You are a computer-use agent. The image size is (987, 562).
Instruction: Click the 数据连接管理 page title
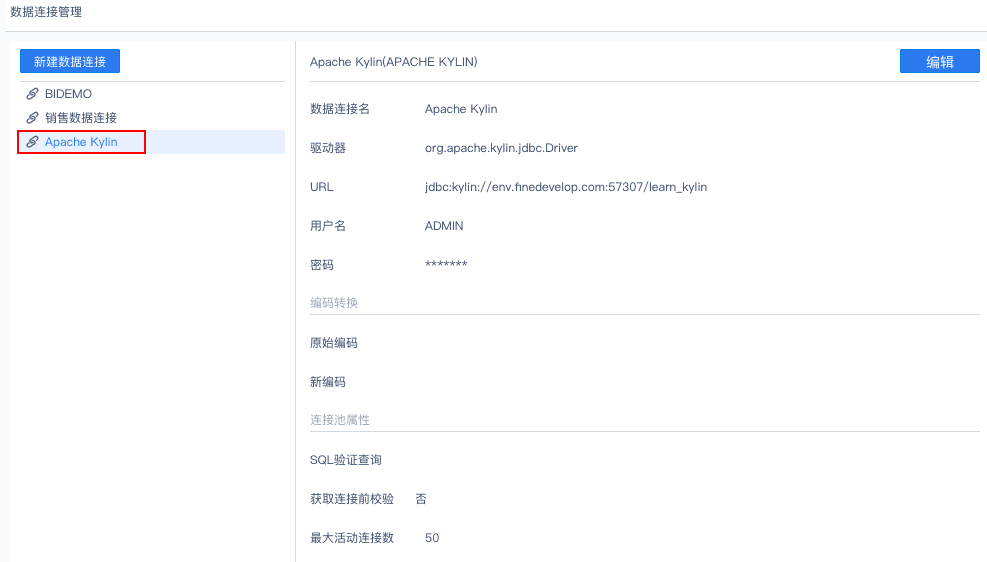coord(46,12)
